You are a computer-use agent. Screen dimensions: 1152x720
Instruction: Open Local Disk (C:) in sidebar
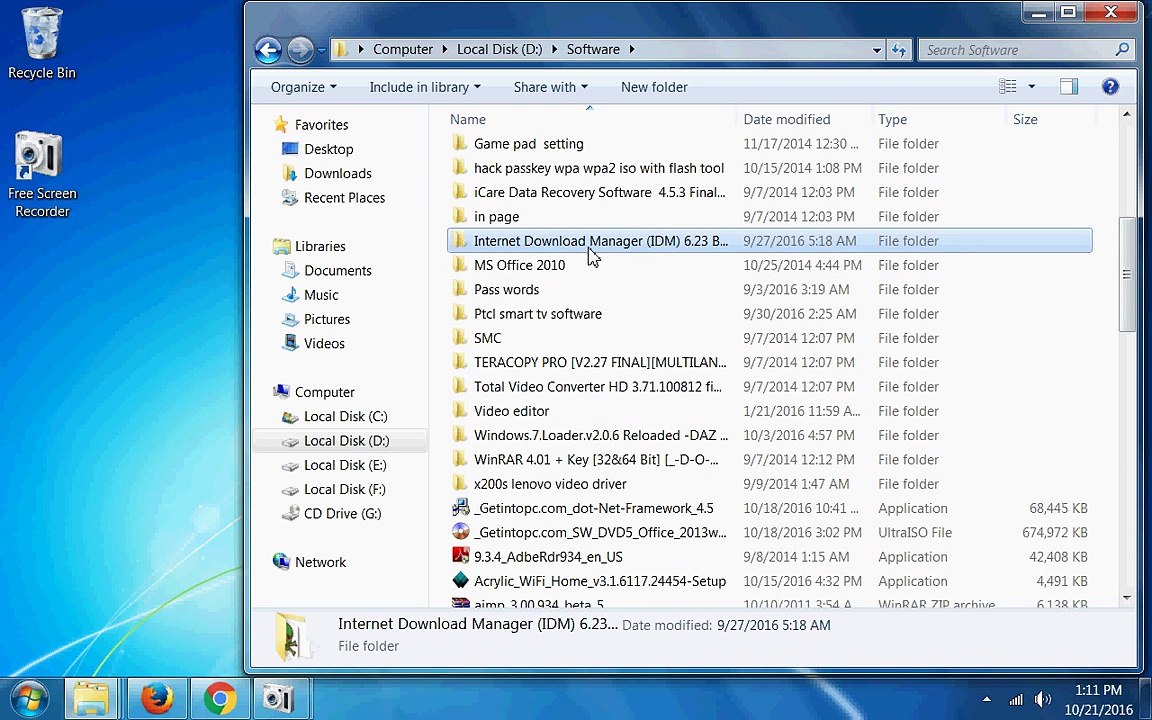point(345,417)
